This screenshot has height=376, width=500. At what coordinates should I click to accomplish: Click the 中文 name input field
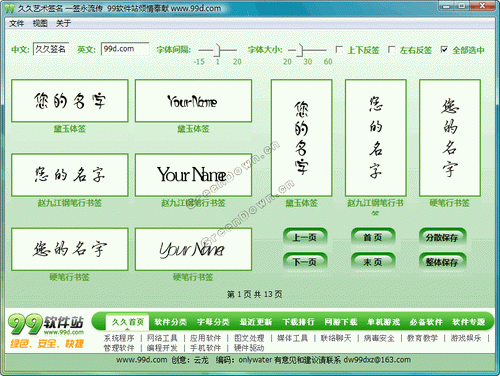click(x=51, y=49)
